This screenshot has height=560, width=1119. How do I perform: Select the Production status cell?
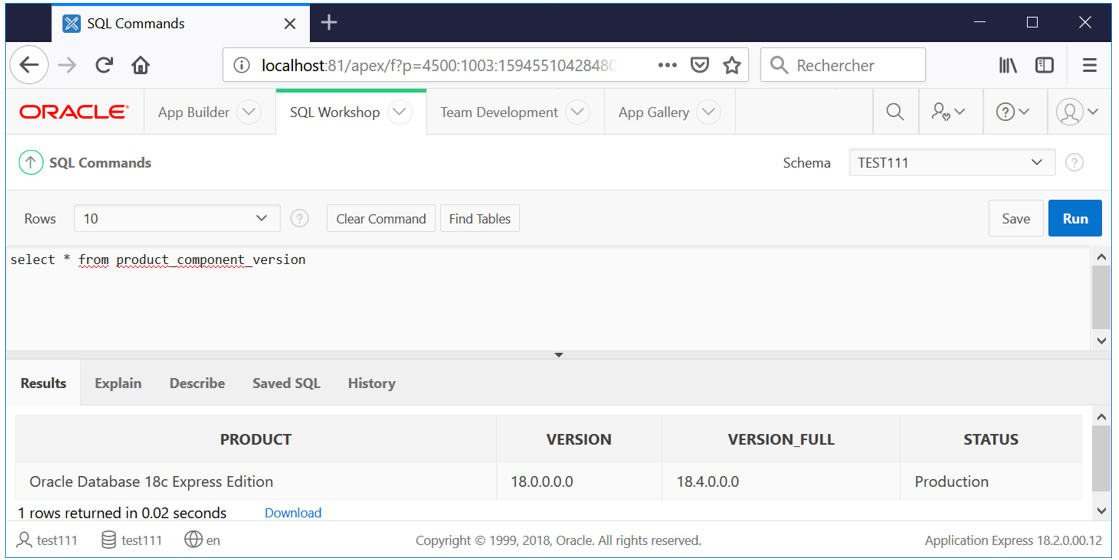point(991,482)
